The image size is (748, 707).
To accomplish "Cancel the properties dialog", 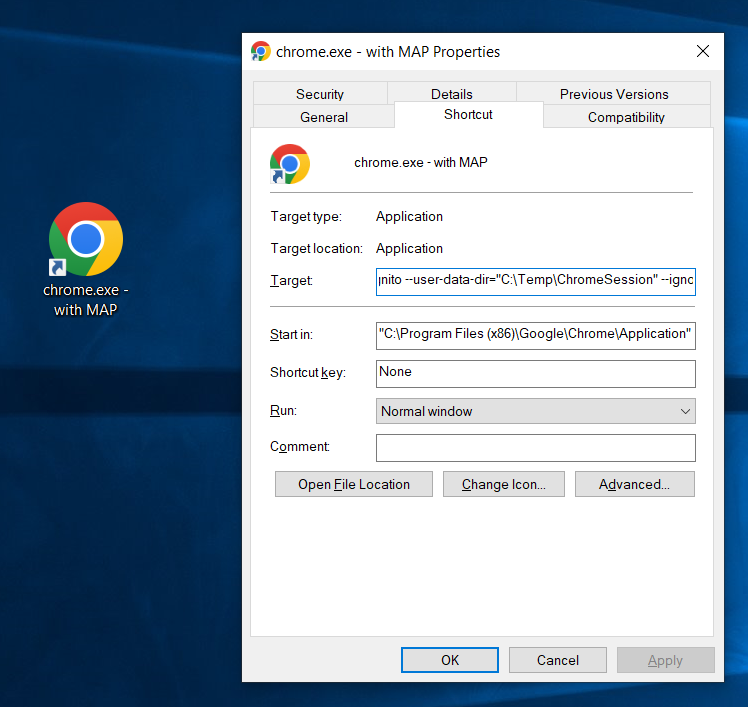I will [557, 660].
